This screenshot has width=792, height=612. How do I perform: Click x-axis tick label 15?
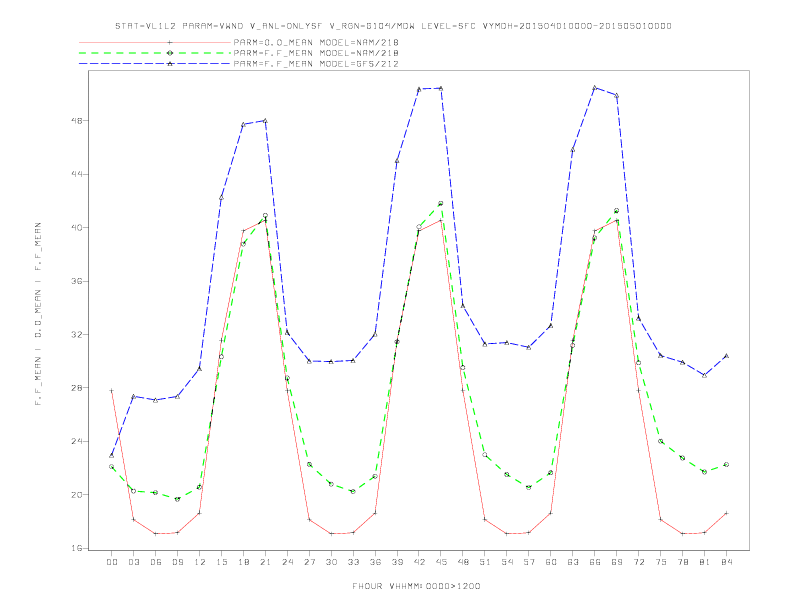(221, 562)
